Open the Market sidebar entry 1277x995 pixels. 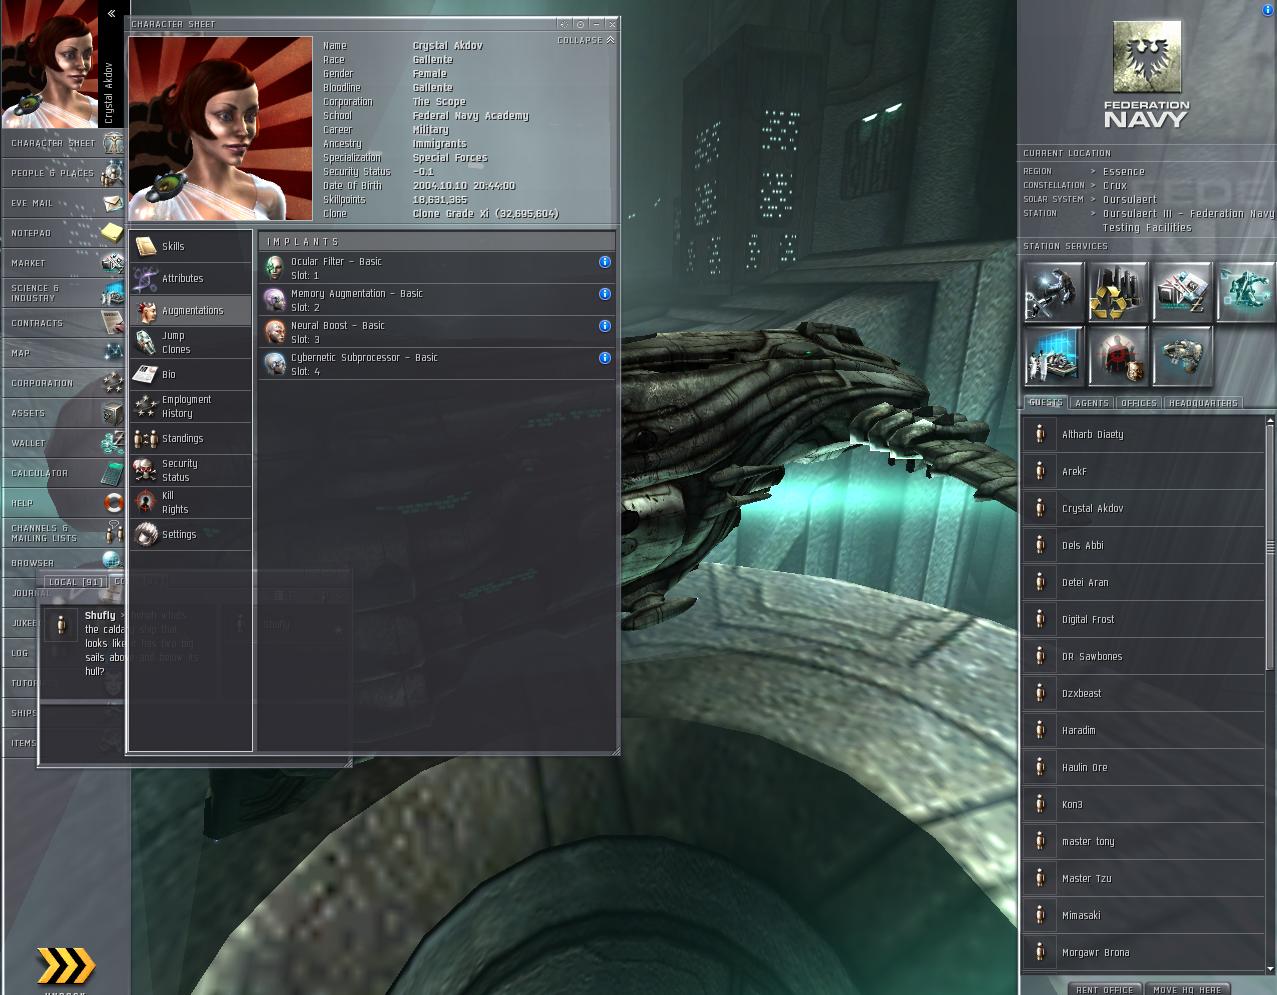64,263
